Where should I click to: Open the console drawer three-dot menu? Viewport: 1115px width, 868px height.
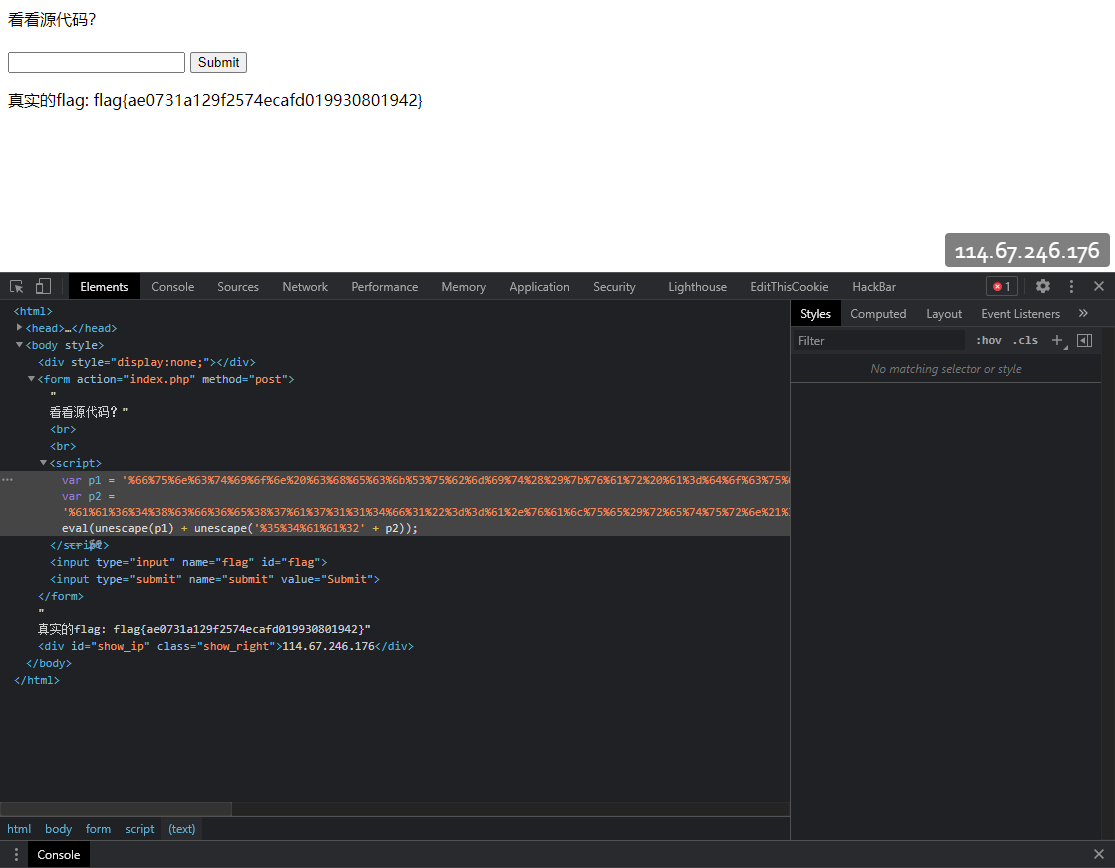coord(16,854)
